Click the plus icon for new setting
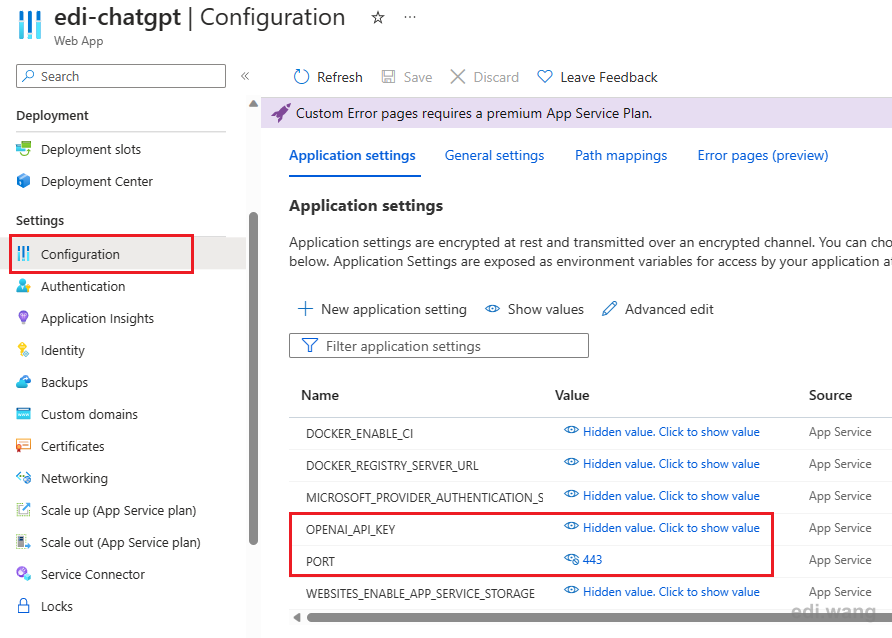Viewport: 892px width, 638px height. pos(305,309)
